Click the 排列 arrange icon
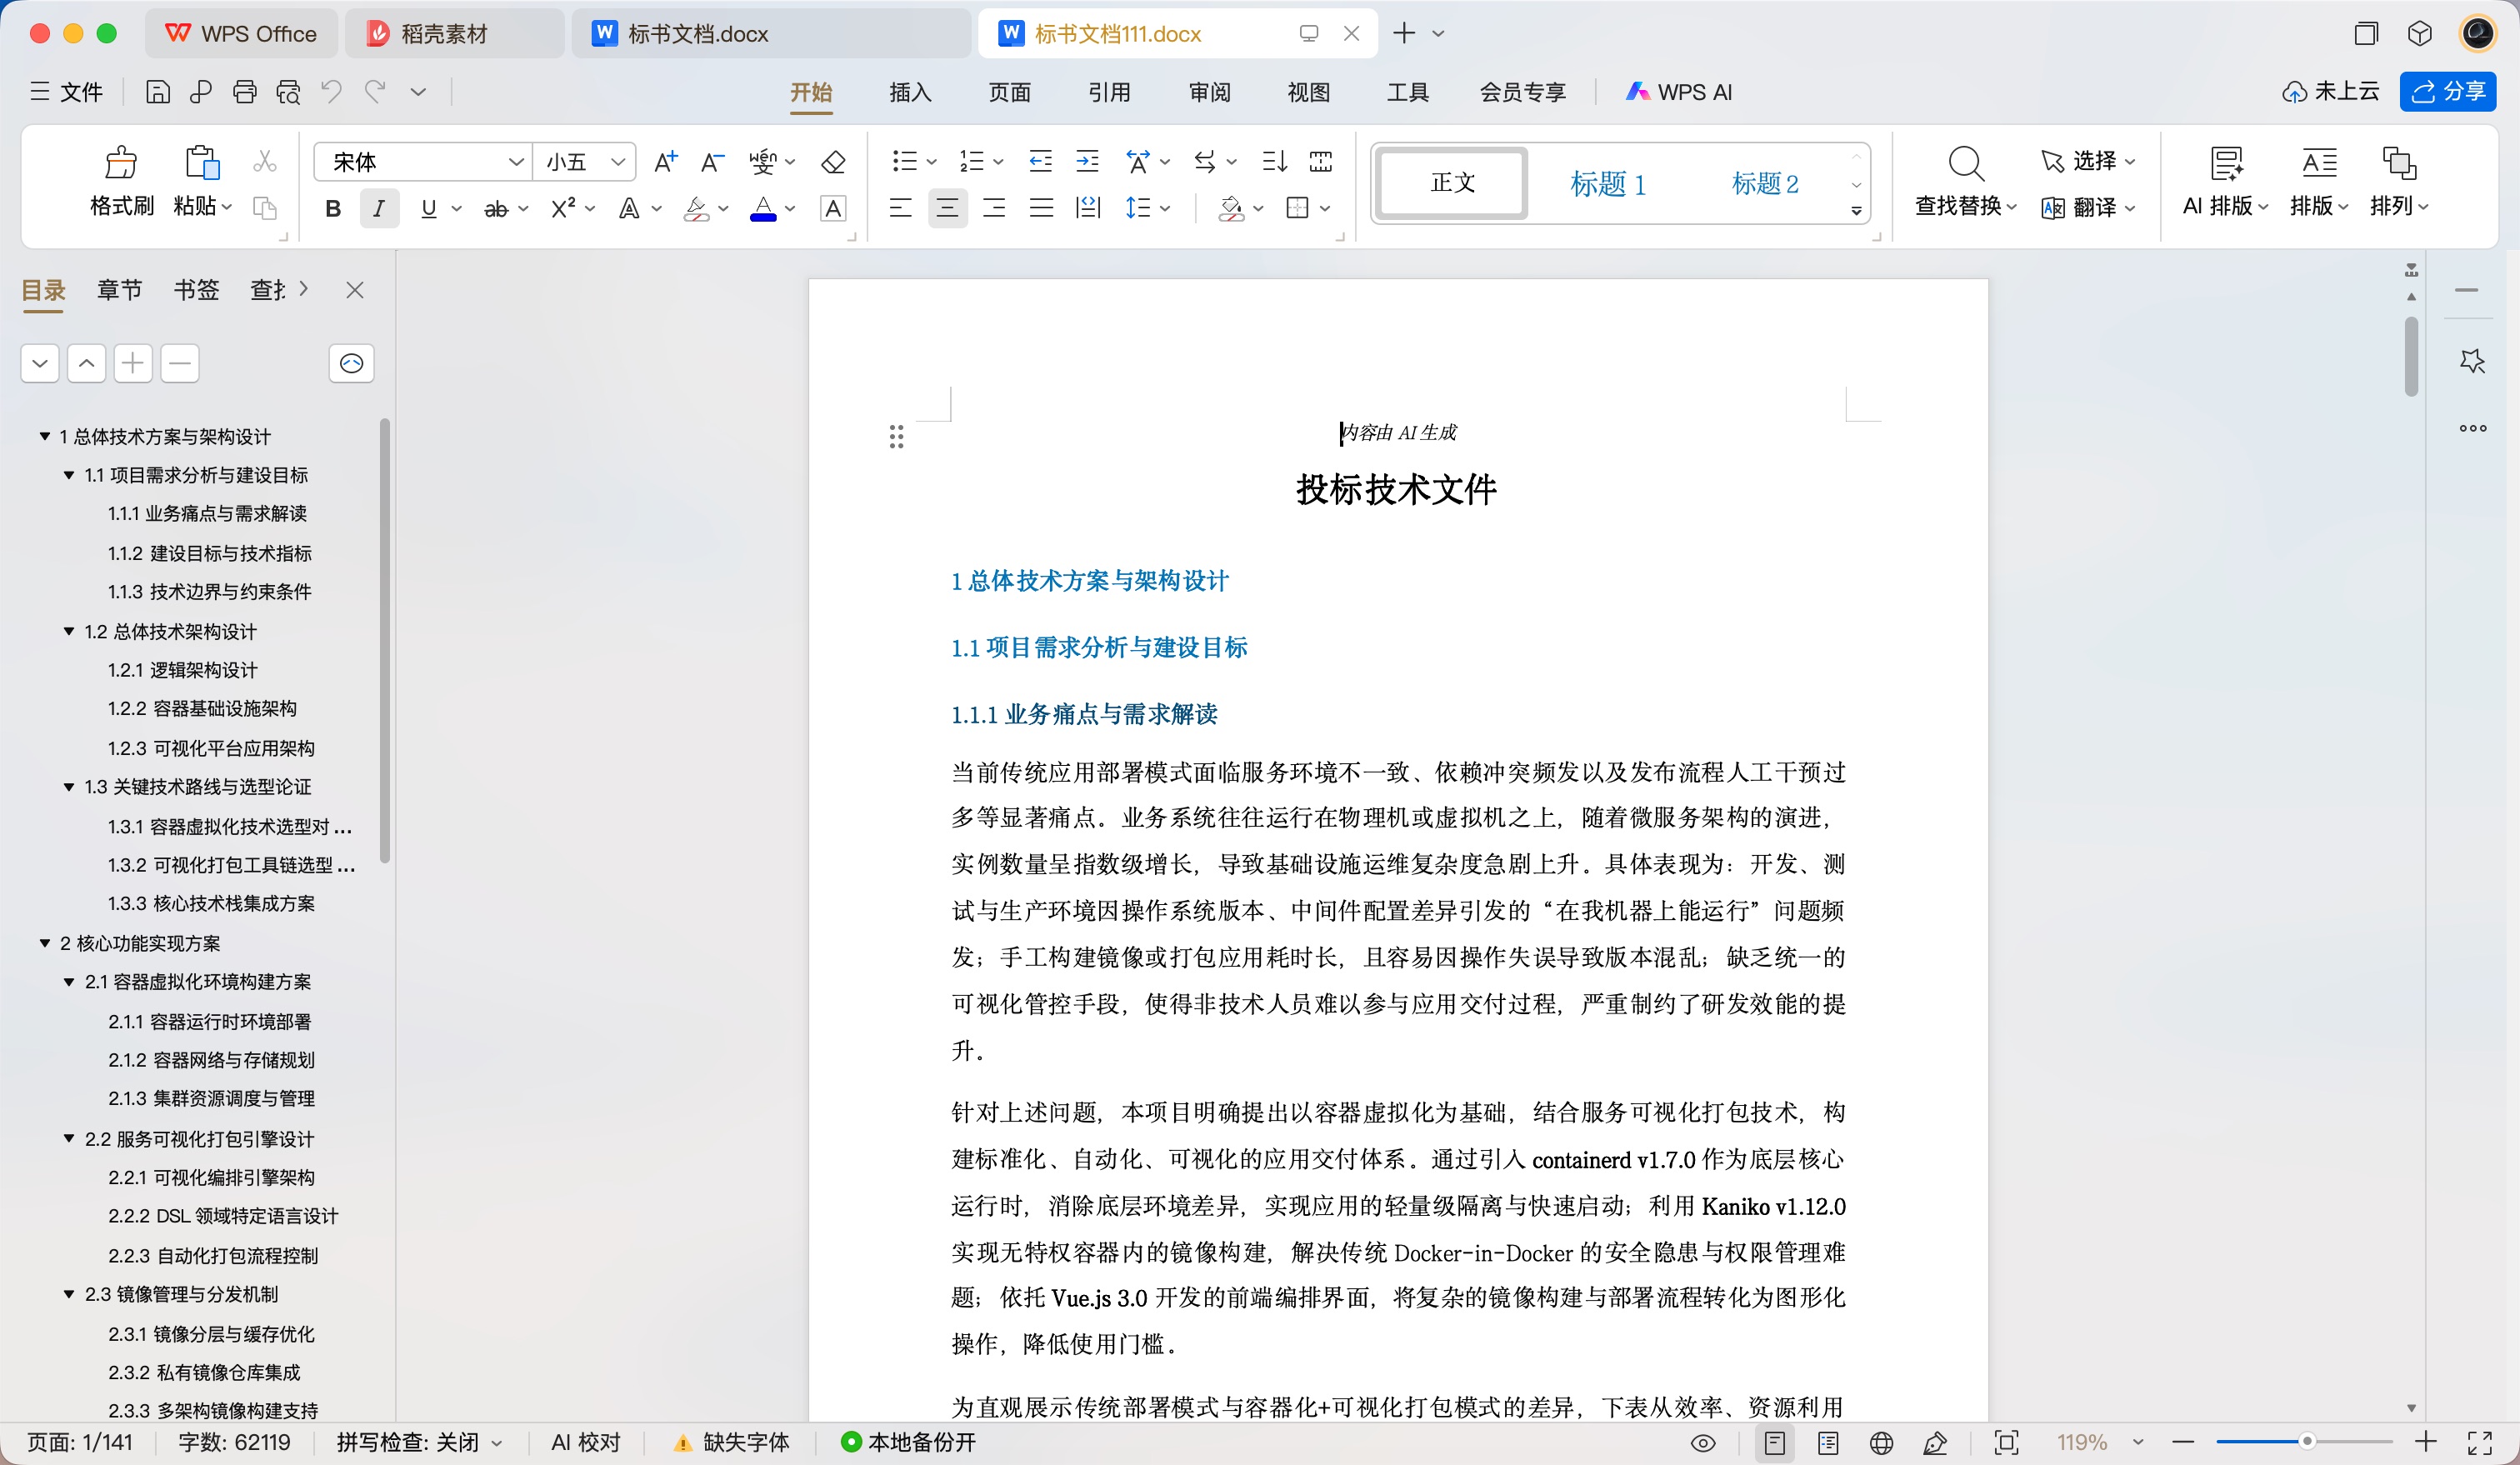Viewport: 2520px width, 1465px height. 2399,163
